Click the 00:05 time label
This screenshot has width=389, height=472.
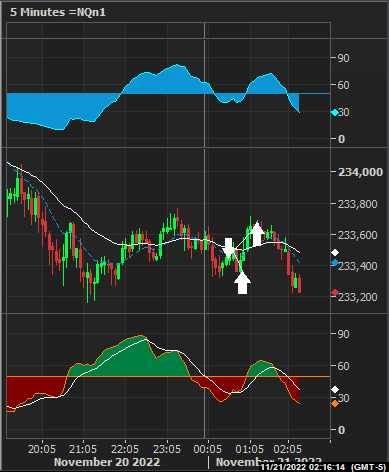[207, 449]
